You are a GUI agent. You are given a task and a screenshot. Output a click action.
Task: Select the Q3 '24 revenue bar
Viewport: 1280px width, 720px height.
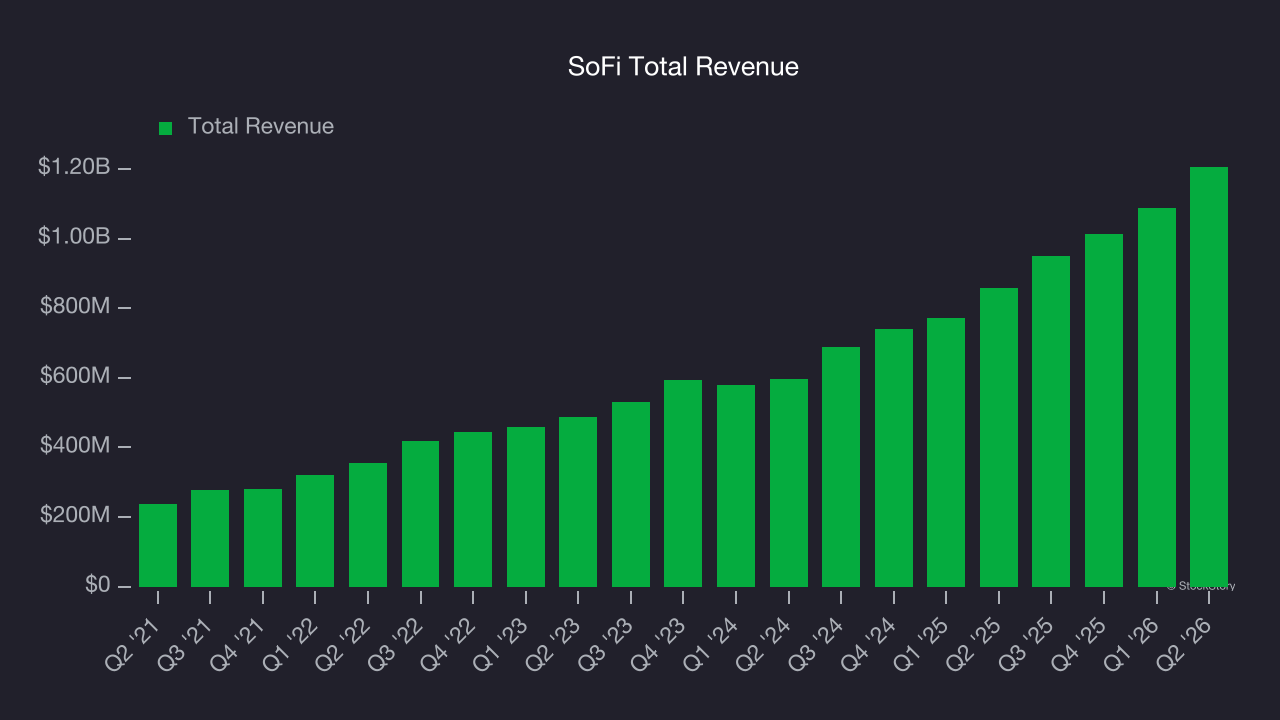tap(841, 467)
